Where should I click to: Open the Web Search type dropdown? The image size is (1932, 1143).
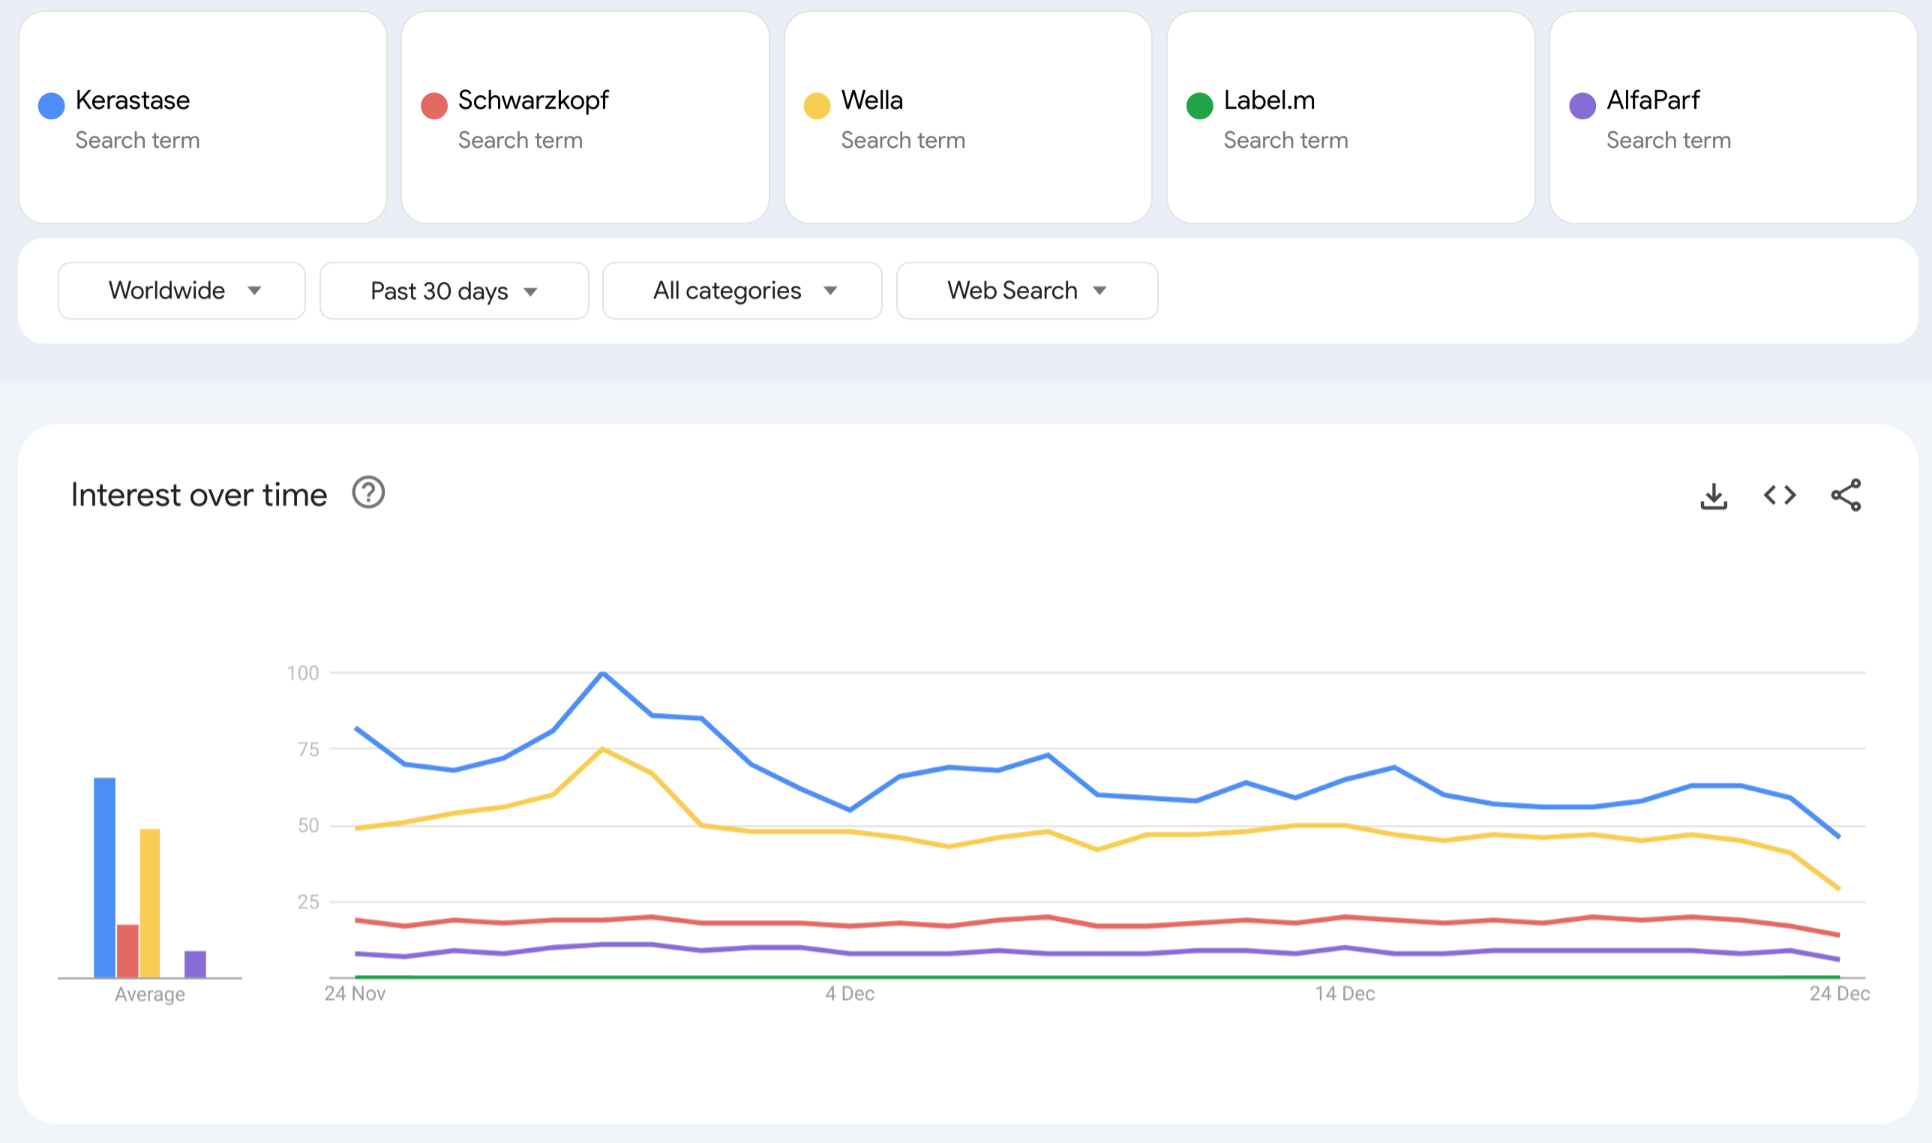(x=1027, y=291)
